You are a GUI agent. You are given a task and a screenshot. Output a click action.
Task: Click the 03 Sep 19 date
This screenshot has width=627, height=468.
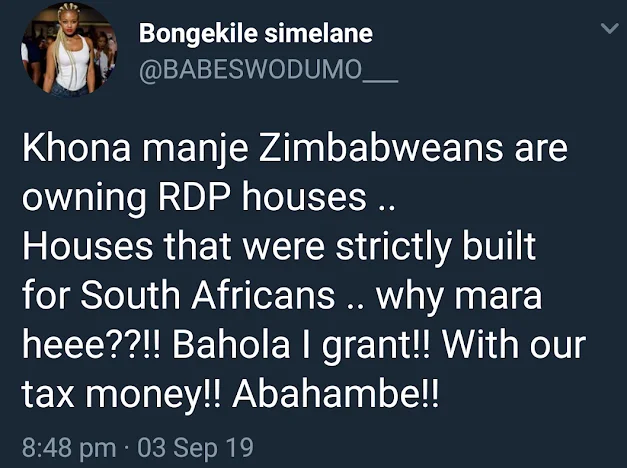[x=196, y=447]
